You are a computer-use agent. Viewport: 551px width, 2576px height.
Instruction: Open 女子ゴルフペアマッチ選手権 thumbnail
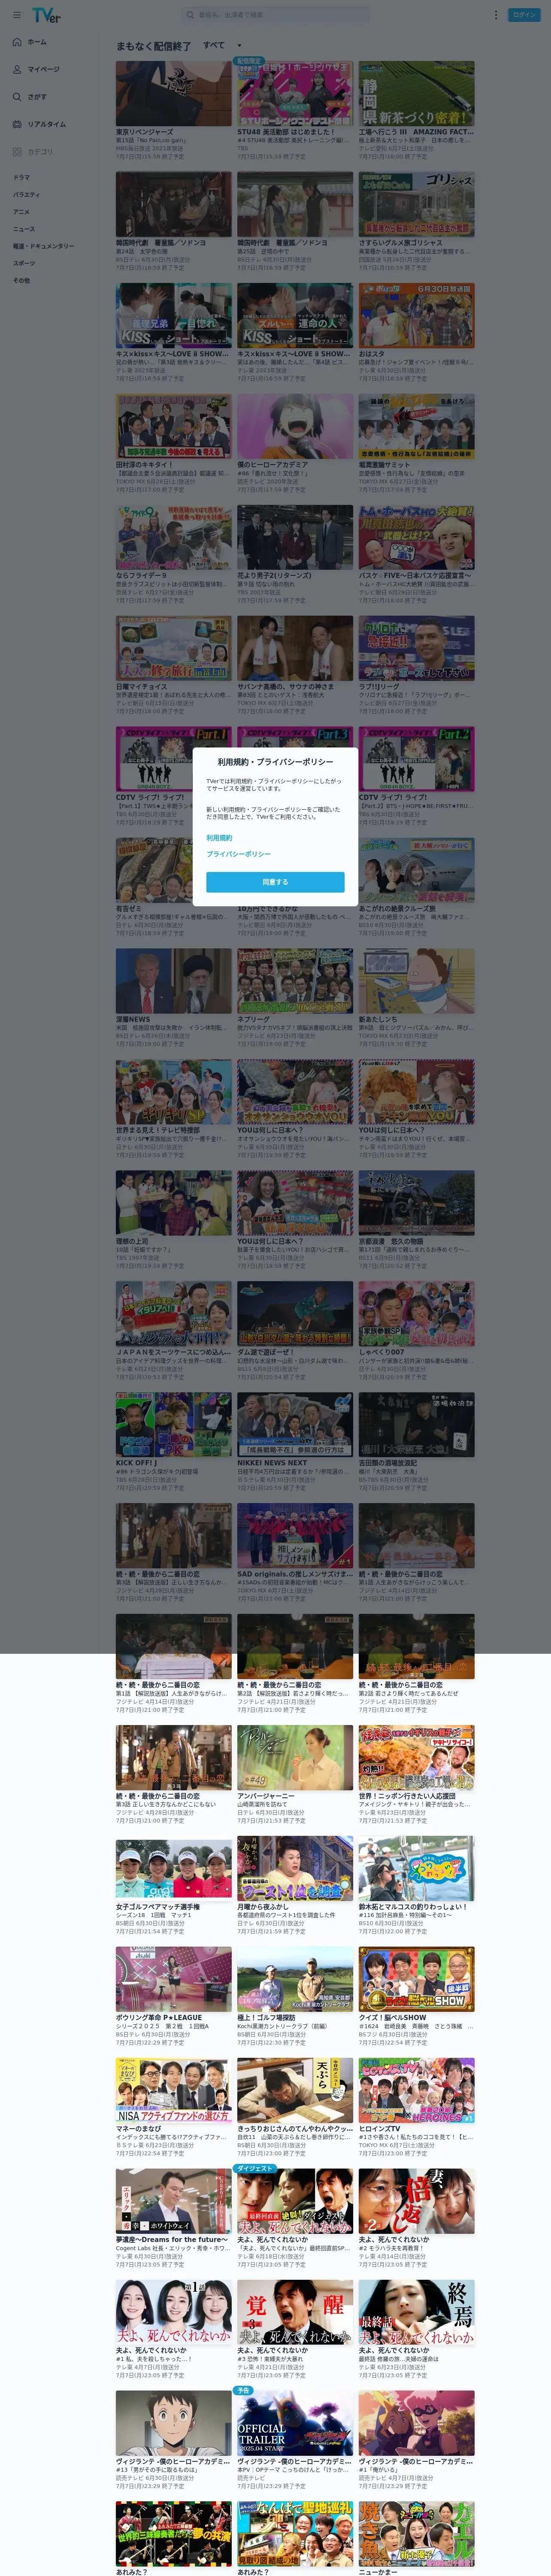pyautogui.click(x=173, y=1868)
